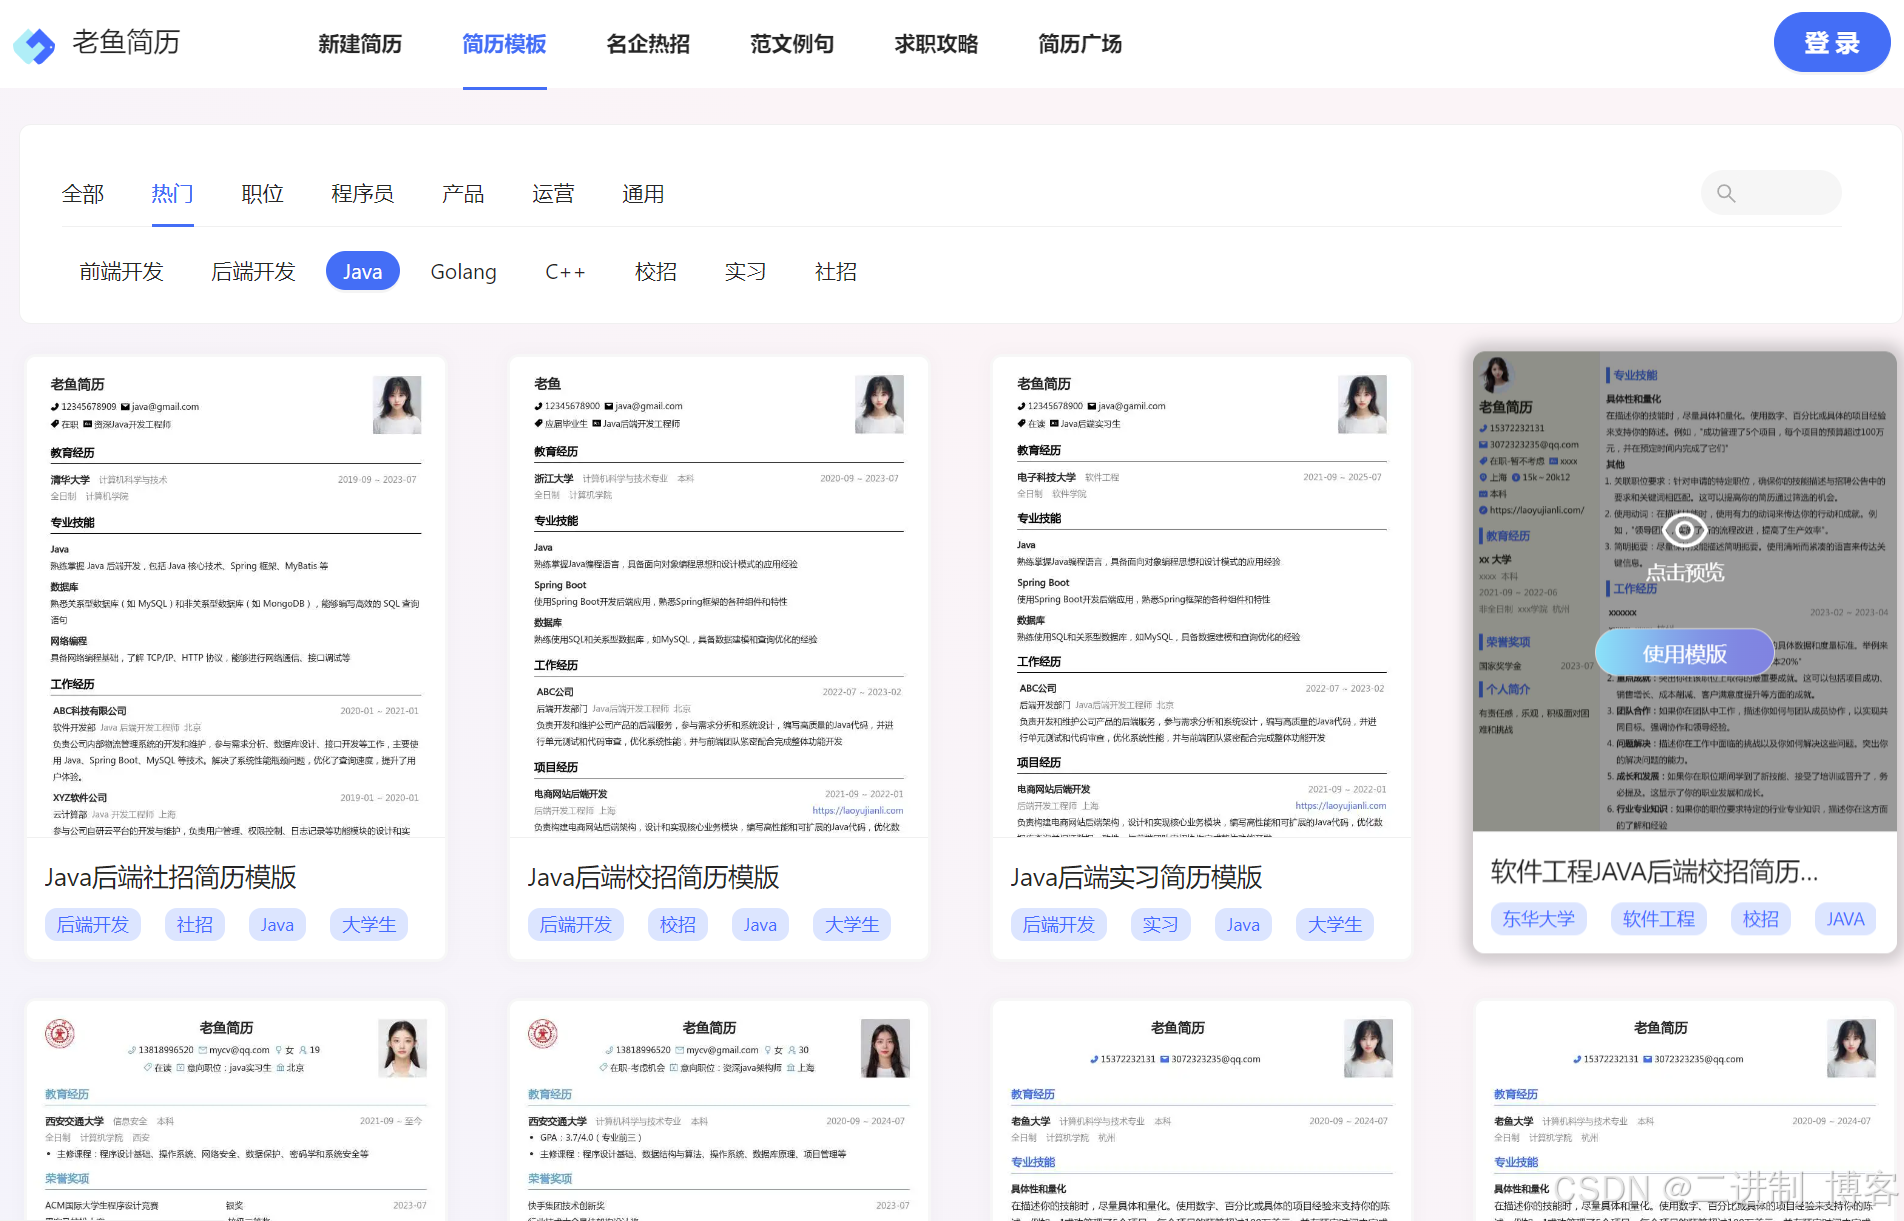This screenshot has width=1904, height=1221.
Task: Click the eye preview icon on hovered template
Action: (x=1685, y=529)
